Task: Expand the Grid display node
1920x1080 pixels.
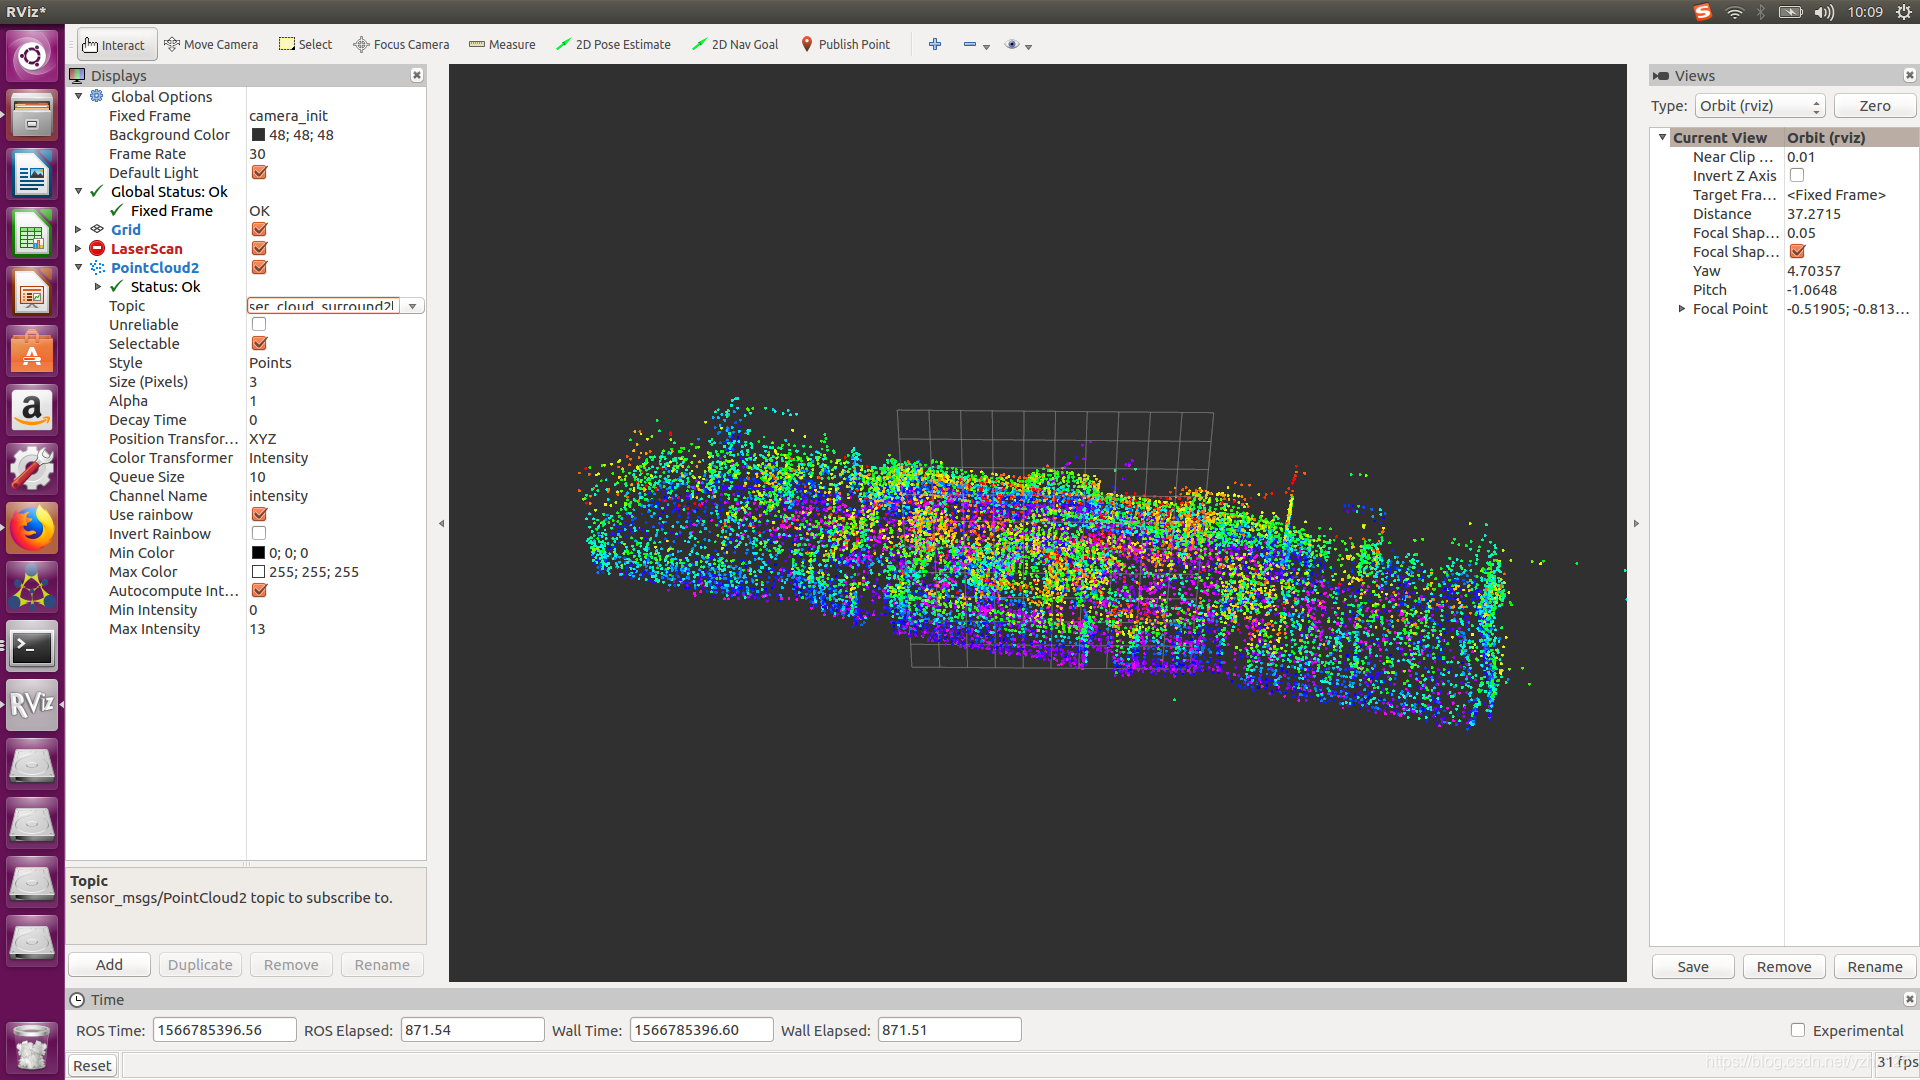Action: click(79, 230)
